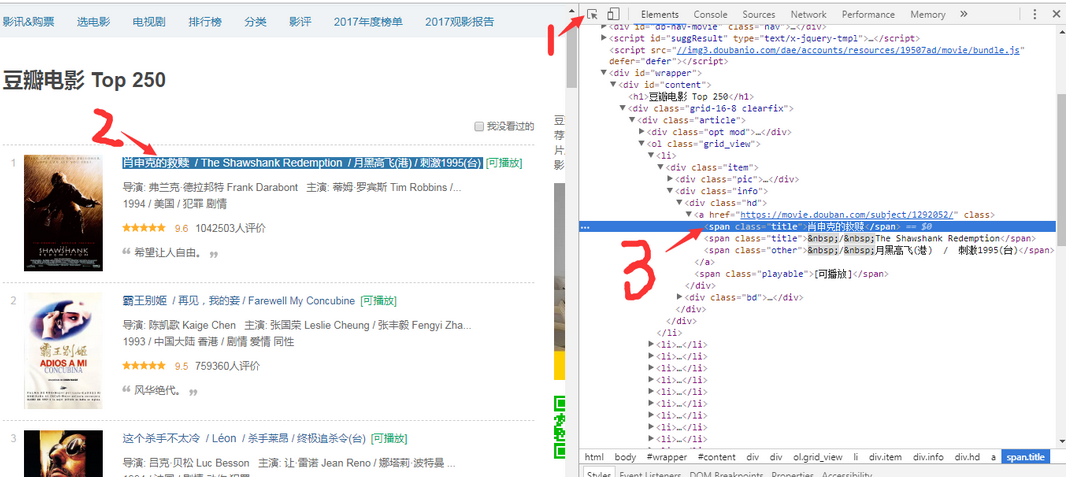This screenshot has height=477, width=1078.
Task: Expand the script id="suggResult" node
Action: pos(604,38)
